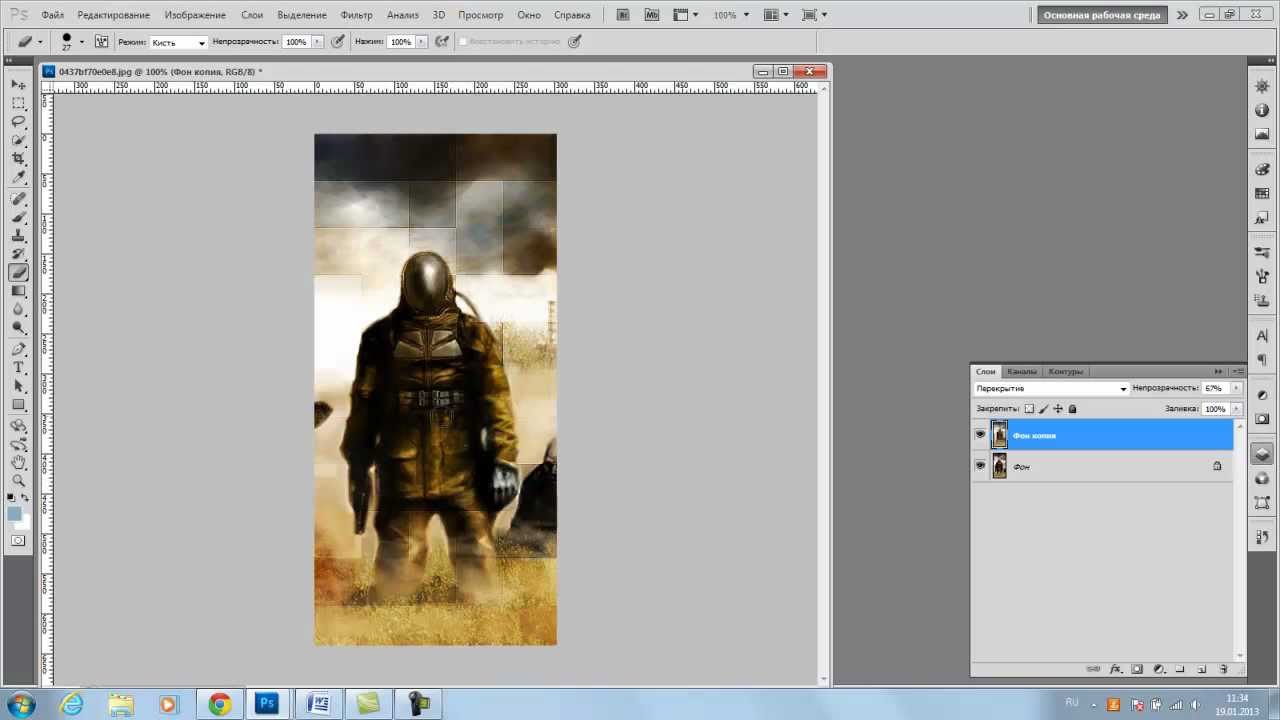Add a layer style via fx button
Viewport: 1280px width, 720px height.
pos(1116,669)
